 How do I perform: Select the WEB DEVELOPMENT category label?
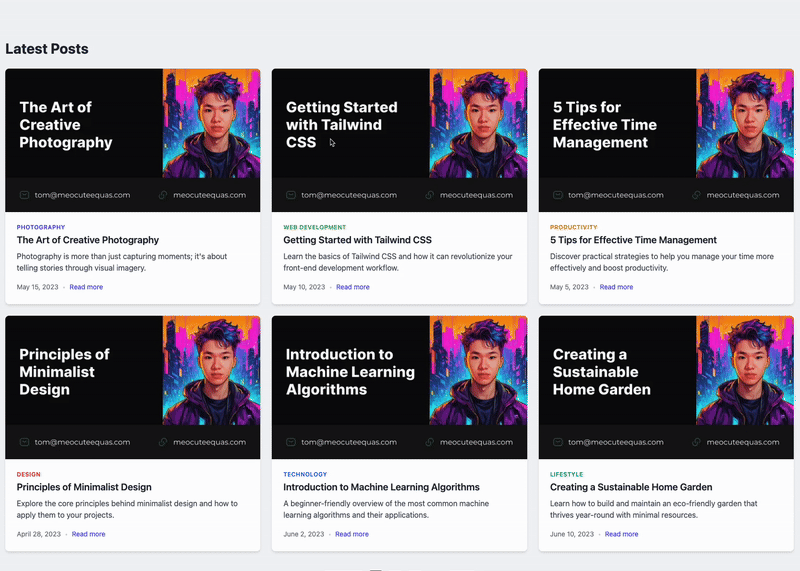coord(315,227)
